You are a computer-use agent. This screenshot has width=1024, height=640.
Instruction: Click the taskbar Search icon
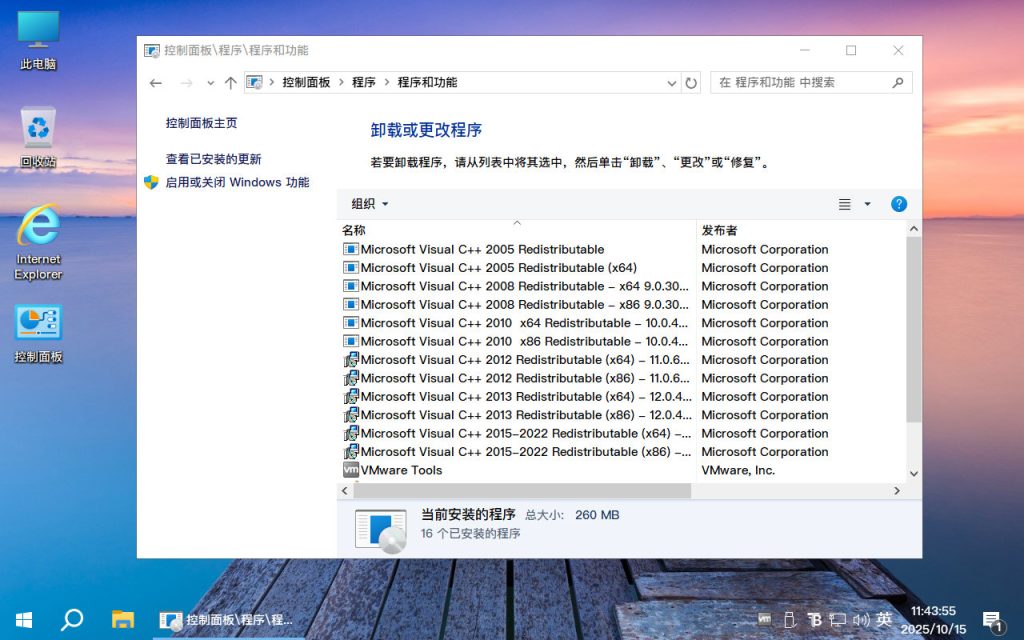point(70,620)
